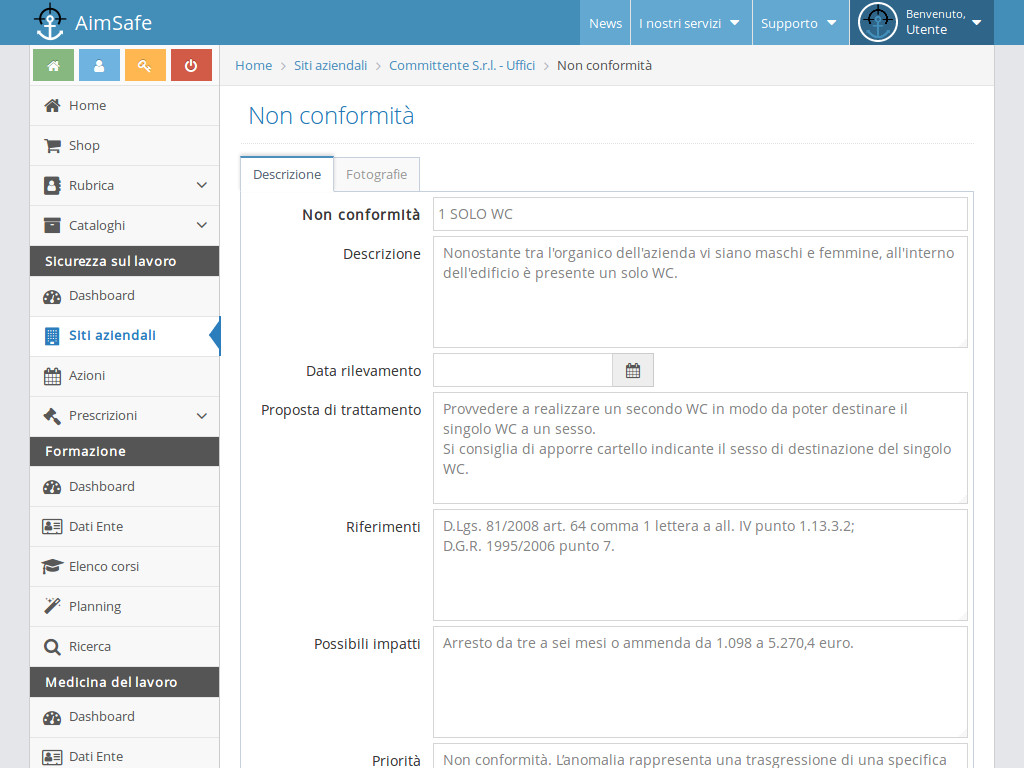Click the green home icon button
The width and height of the screenshot is (1024, 768).
click(x=53, y=65)
